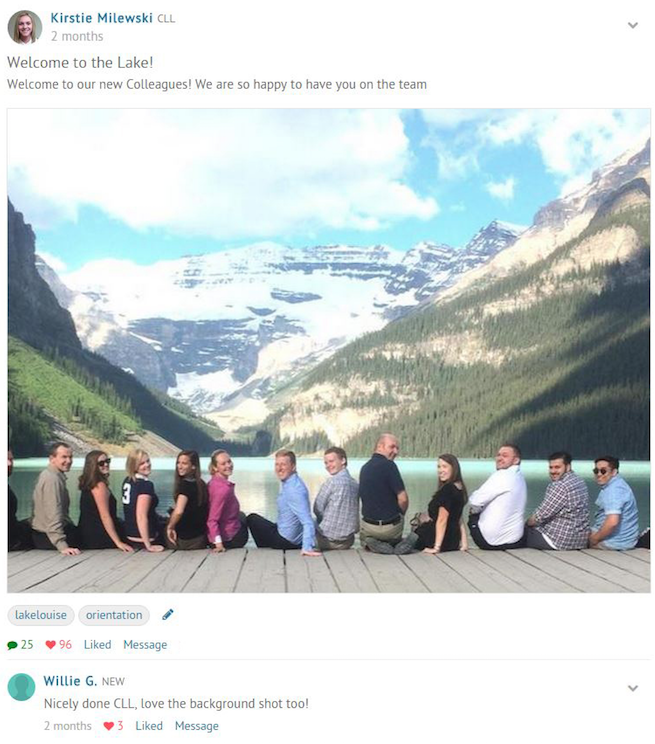Open Kirstie Milewski's profile avatar
The width and height of the screenshot is (655, 744).
click(25, 27)
